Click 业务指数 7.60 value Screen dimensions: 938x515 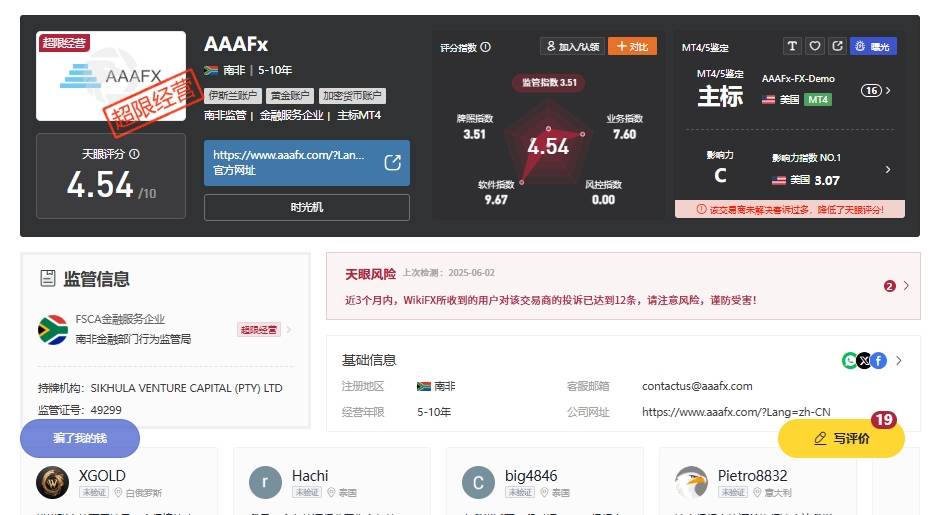pyautogui.click(x=625, y=134)
